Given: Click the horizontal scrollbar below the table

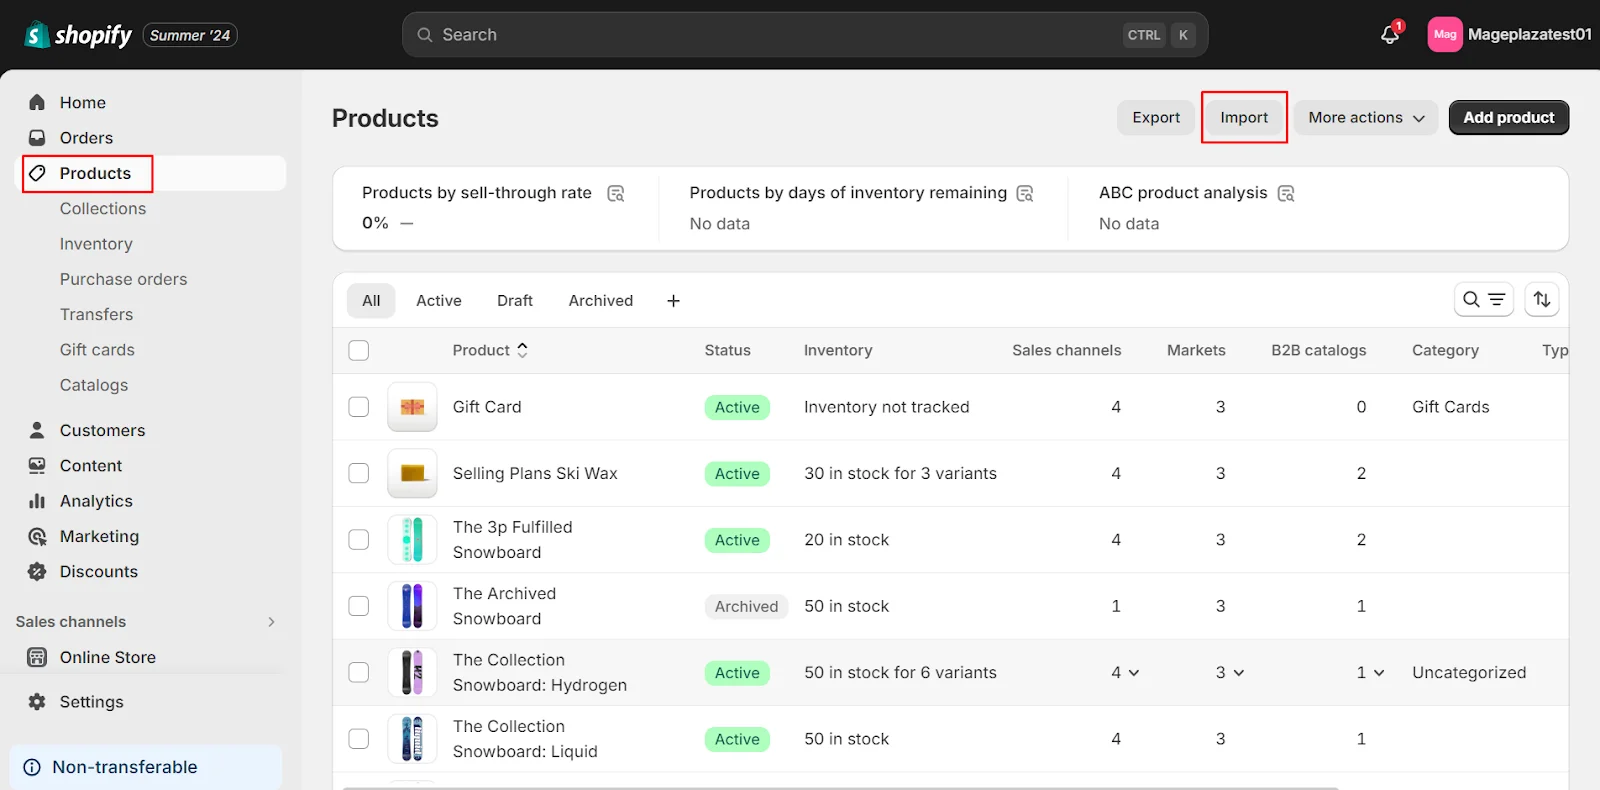Looking at the screenshot, I should (840, 788).
